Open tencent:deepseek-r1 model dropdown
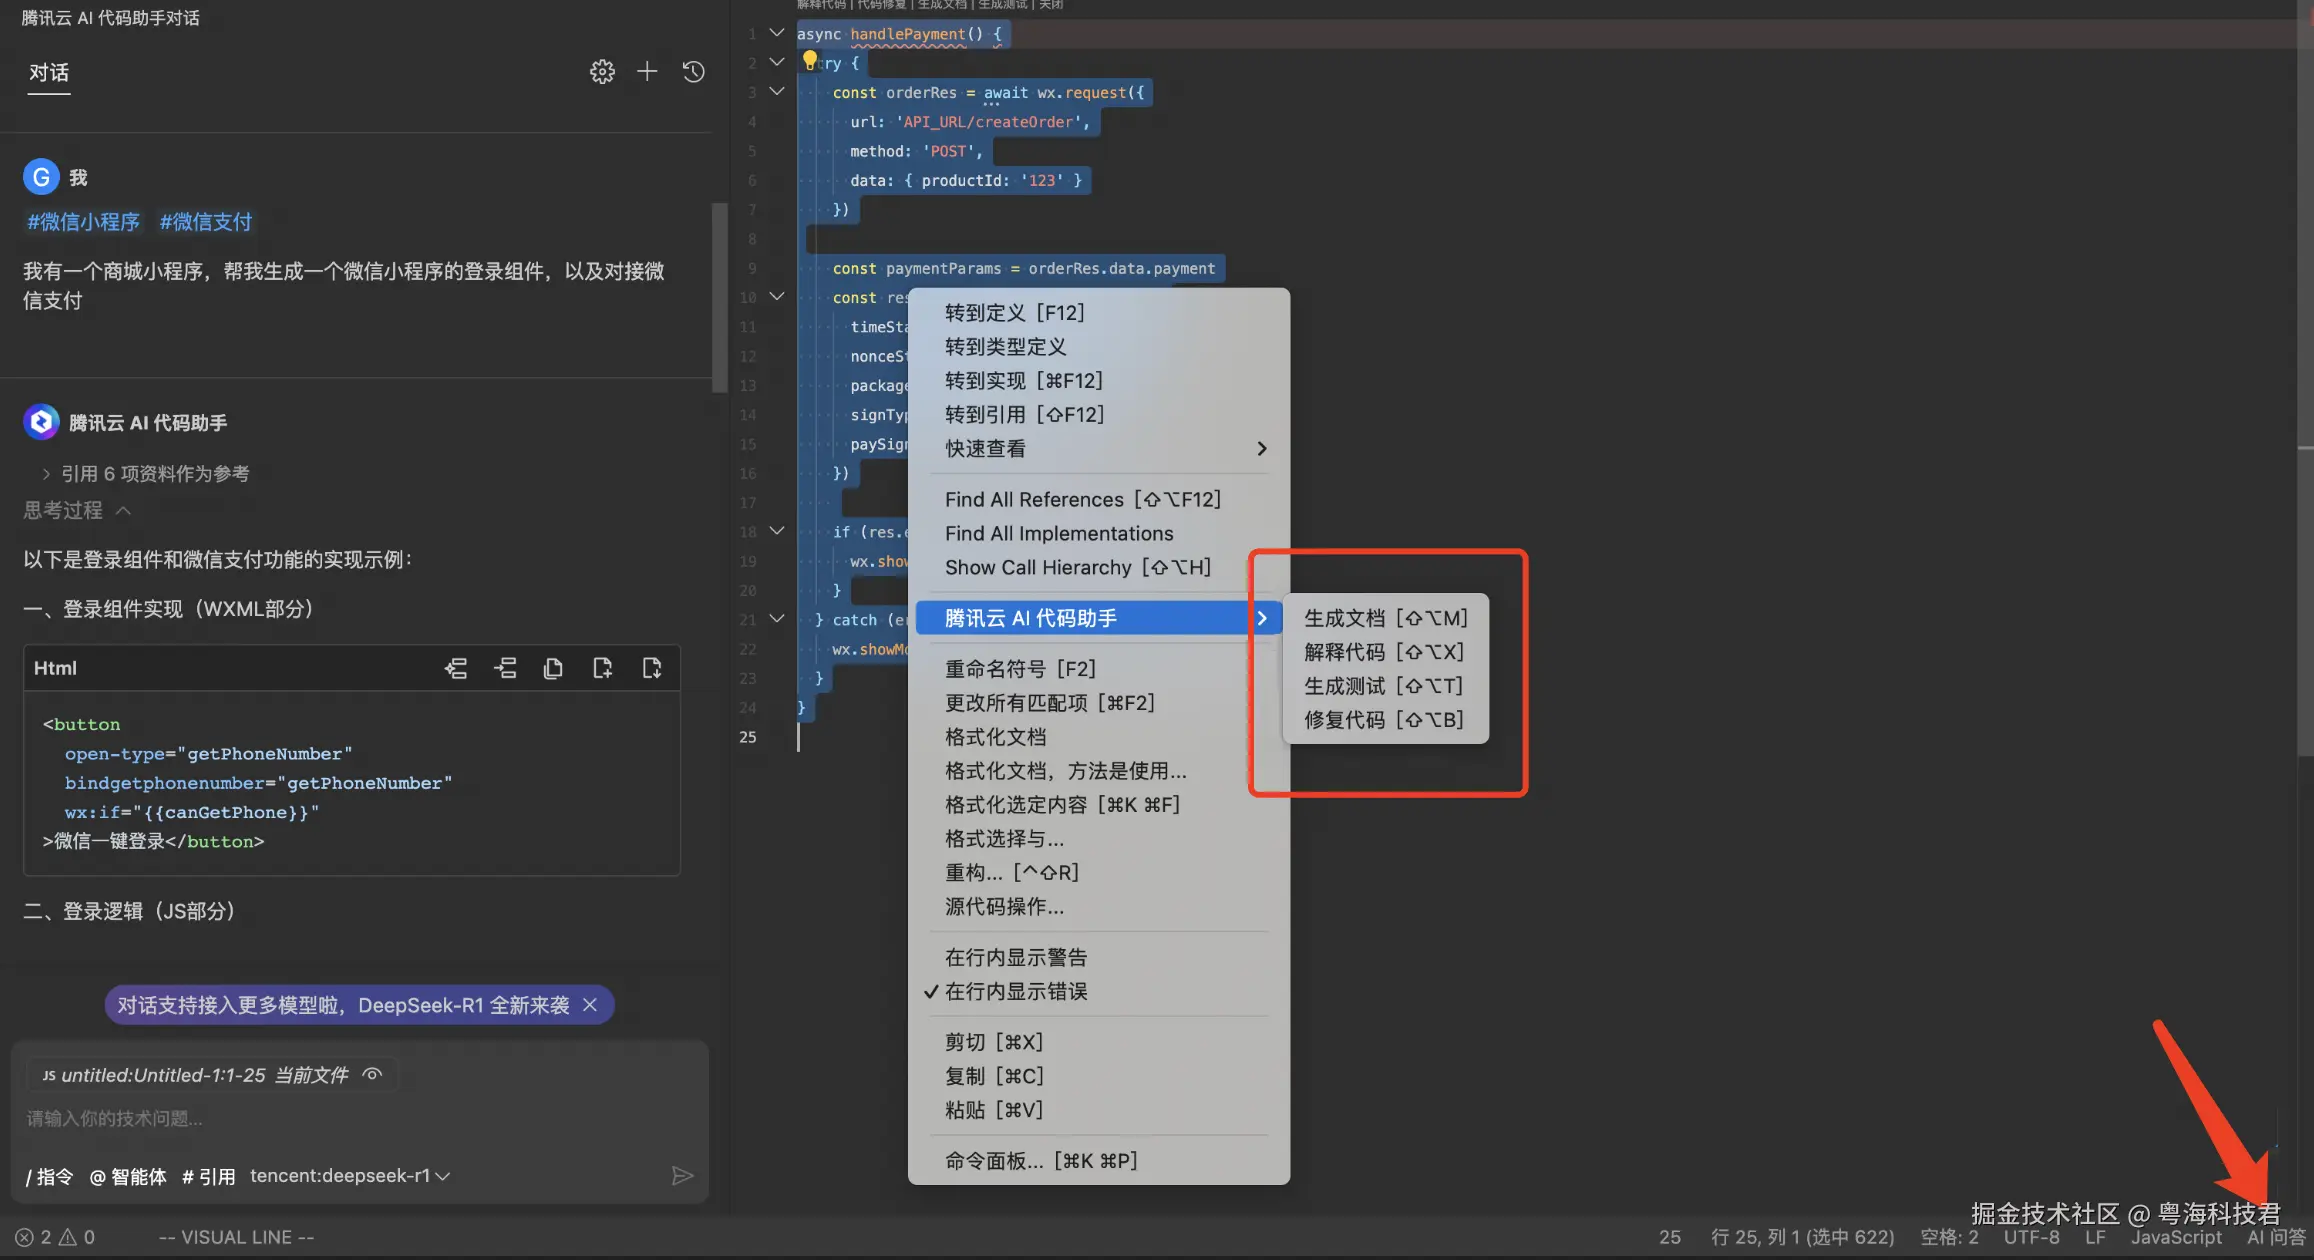 point(349,1176)
